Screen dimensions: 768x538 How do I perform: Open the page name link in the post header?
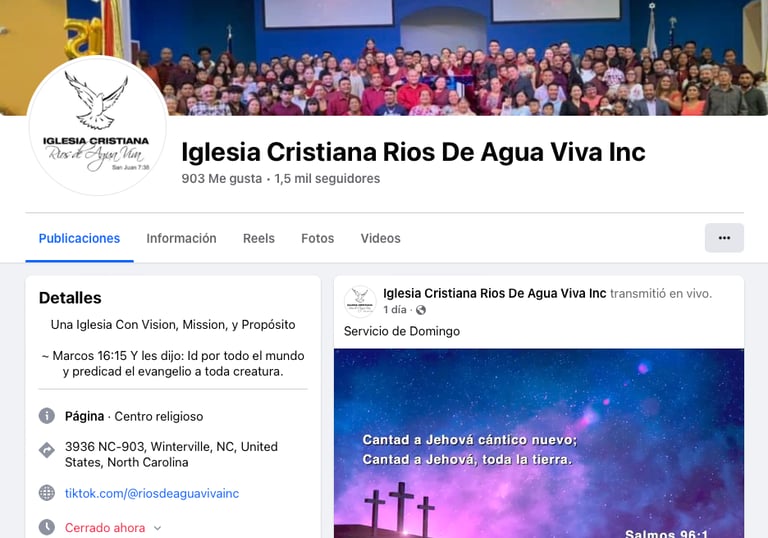pyautogui.click(x=495, y=293)
